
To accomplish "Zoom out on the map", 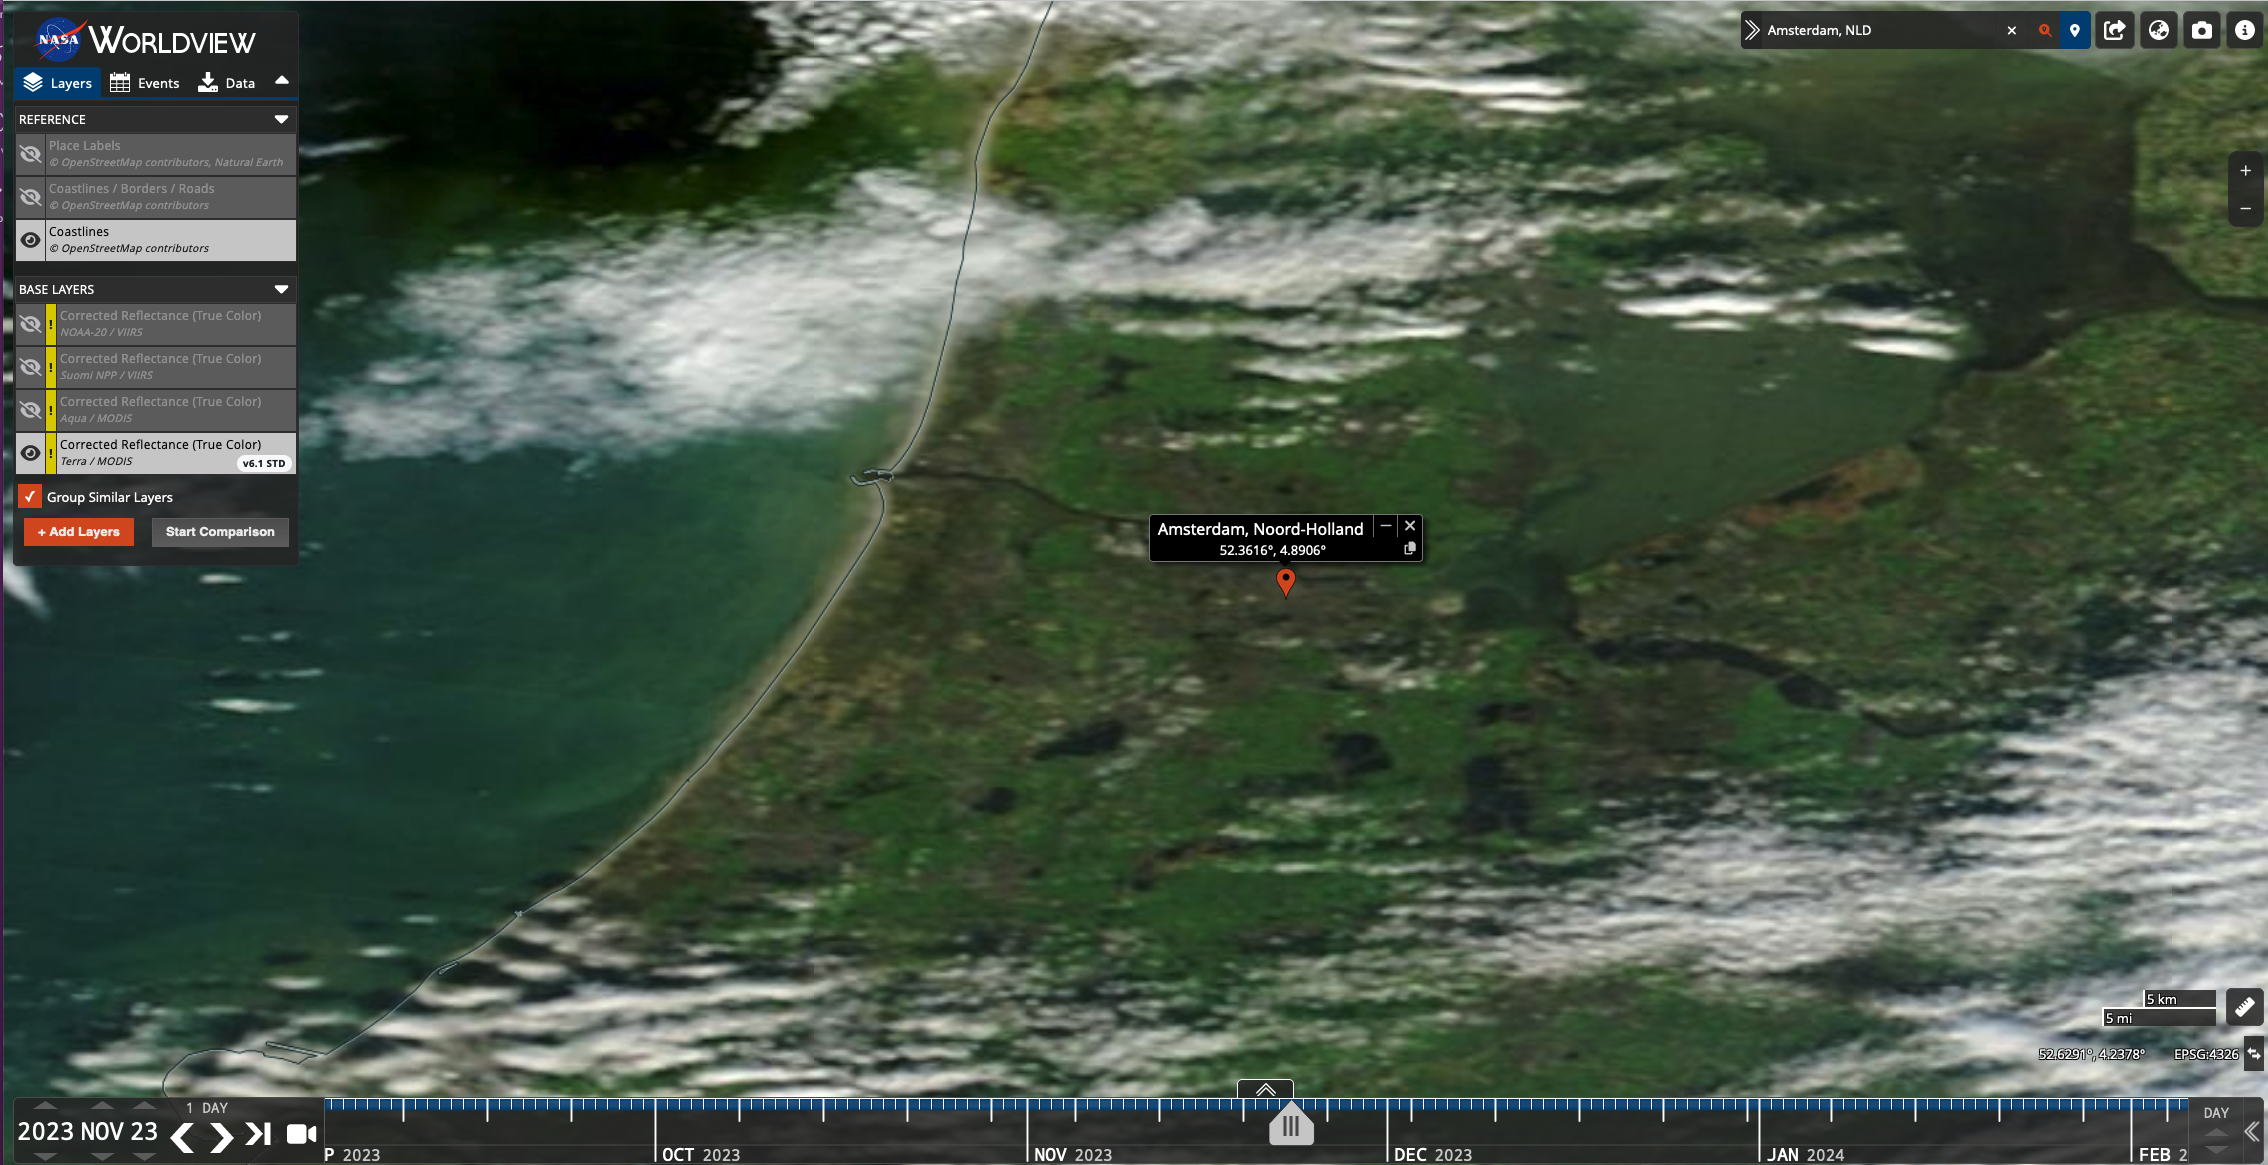I will tap(2245, 208).
